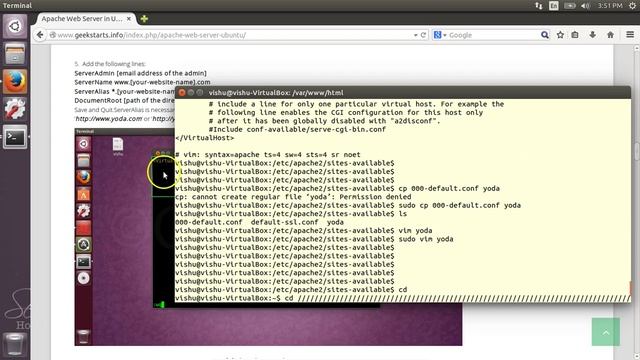Reload the page in Firefox

423,35
